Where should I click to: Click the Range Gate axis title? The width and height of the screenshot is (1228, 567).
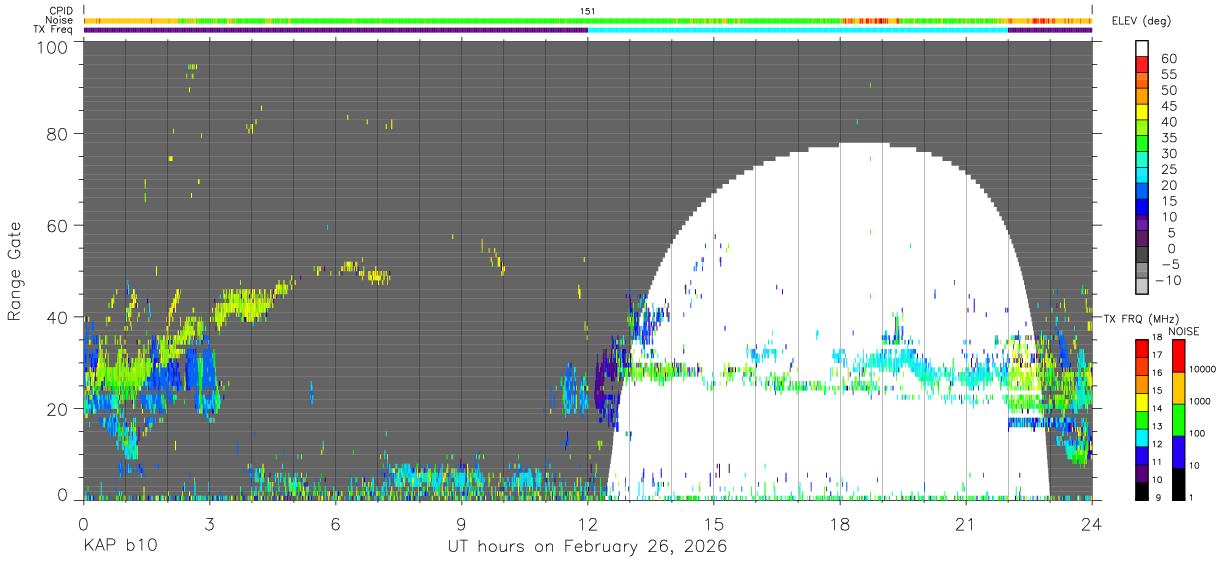pos(15,272)
